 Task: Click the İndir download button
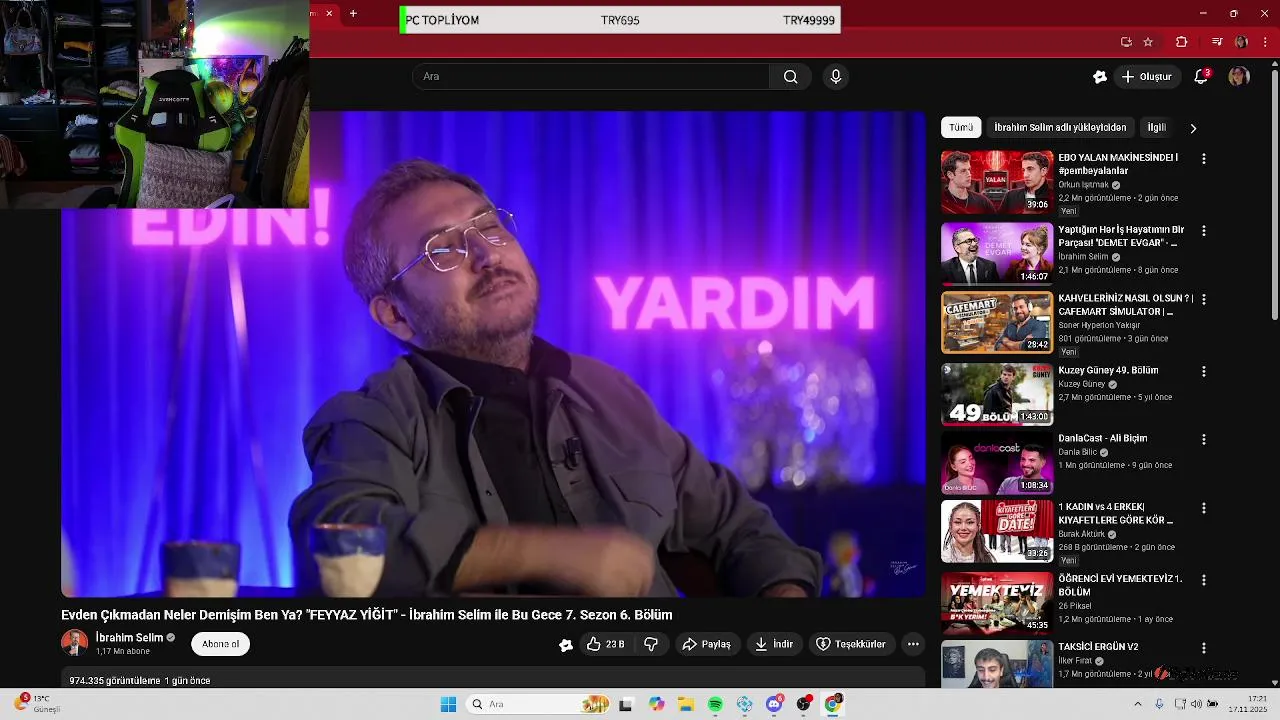(774, 645)
